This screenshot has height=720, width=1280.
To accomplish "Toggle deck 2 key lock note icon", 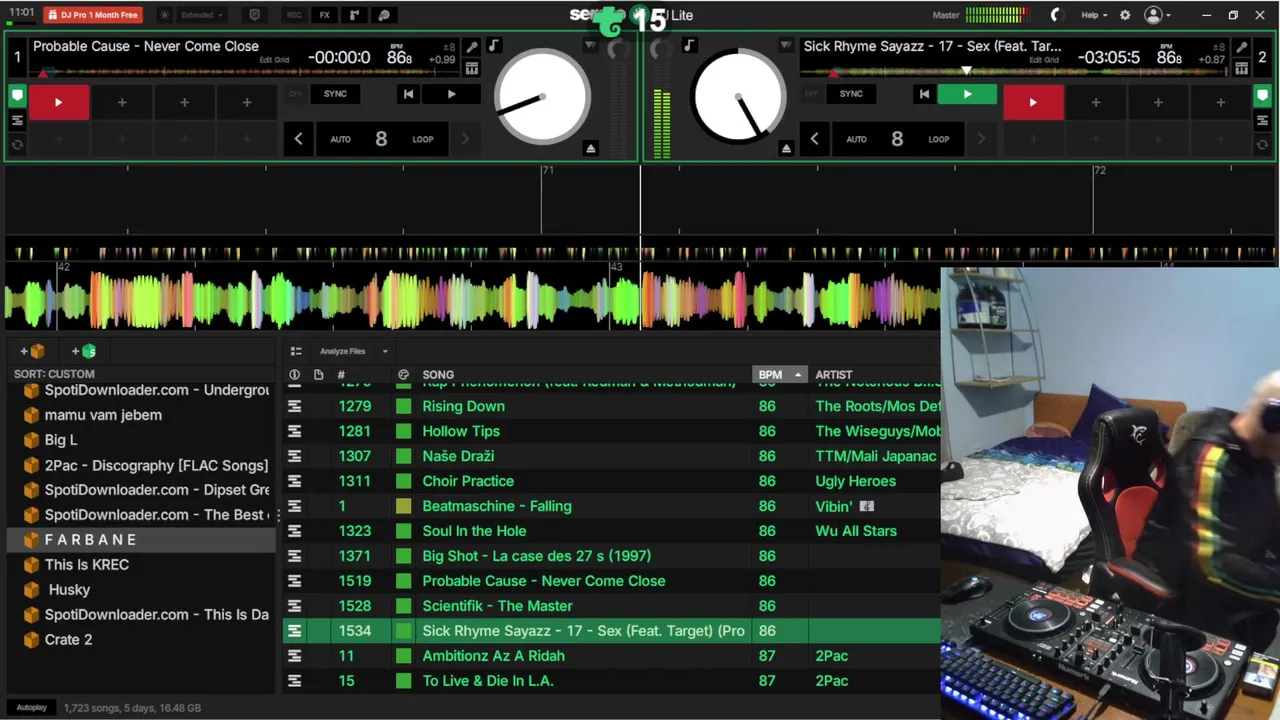I will pos(689,46).
